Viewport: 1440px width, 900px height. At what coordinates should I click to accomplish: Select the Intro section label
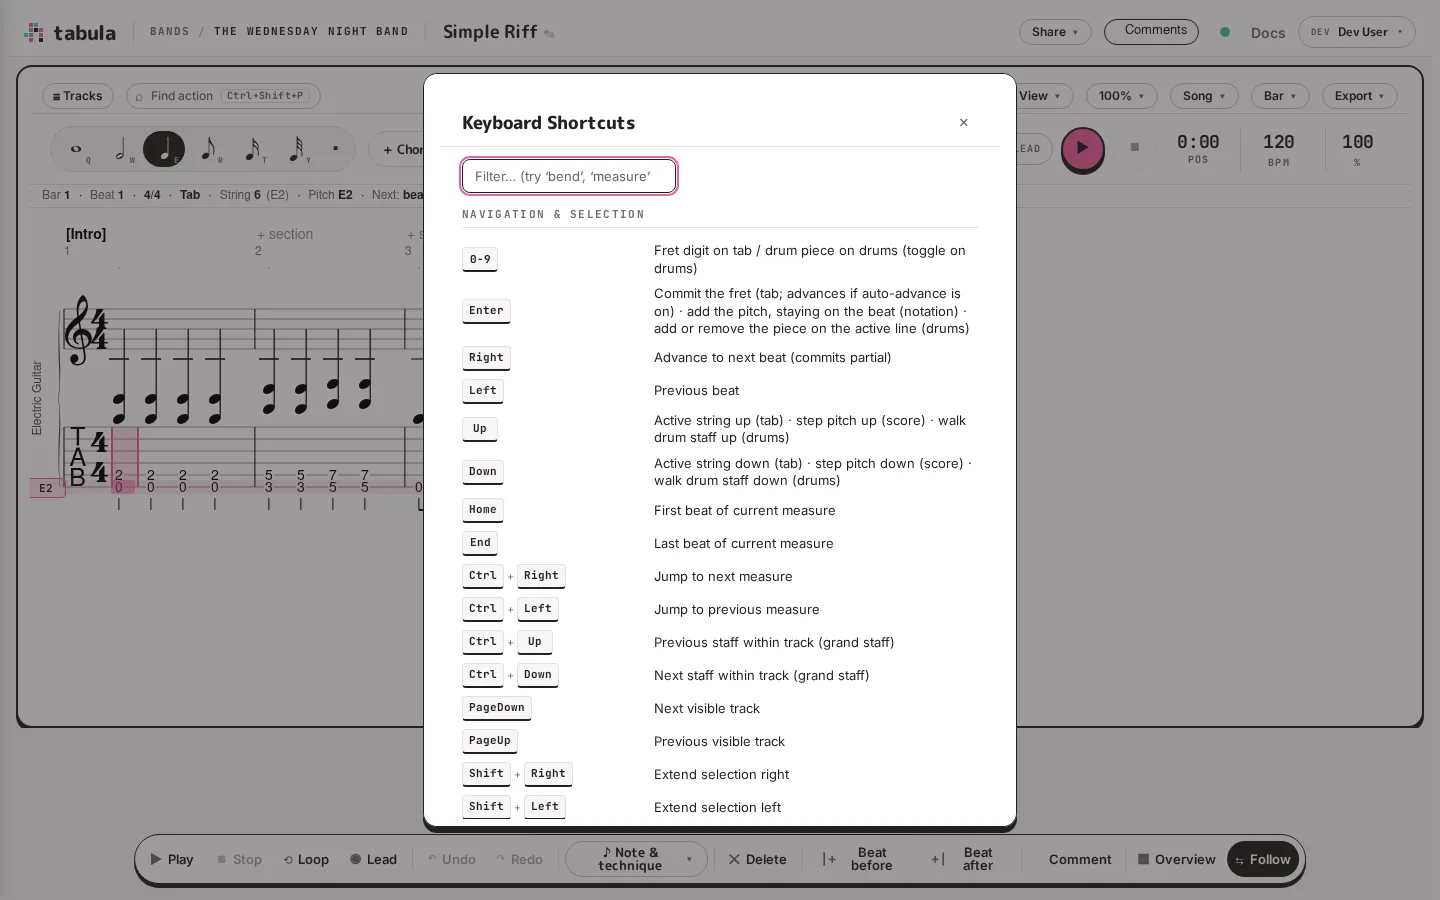[86, 235]
